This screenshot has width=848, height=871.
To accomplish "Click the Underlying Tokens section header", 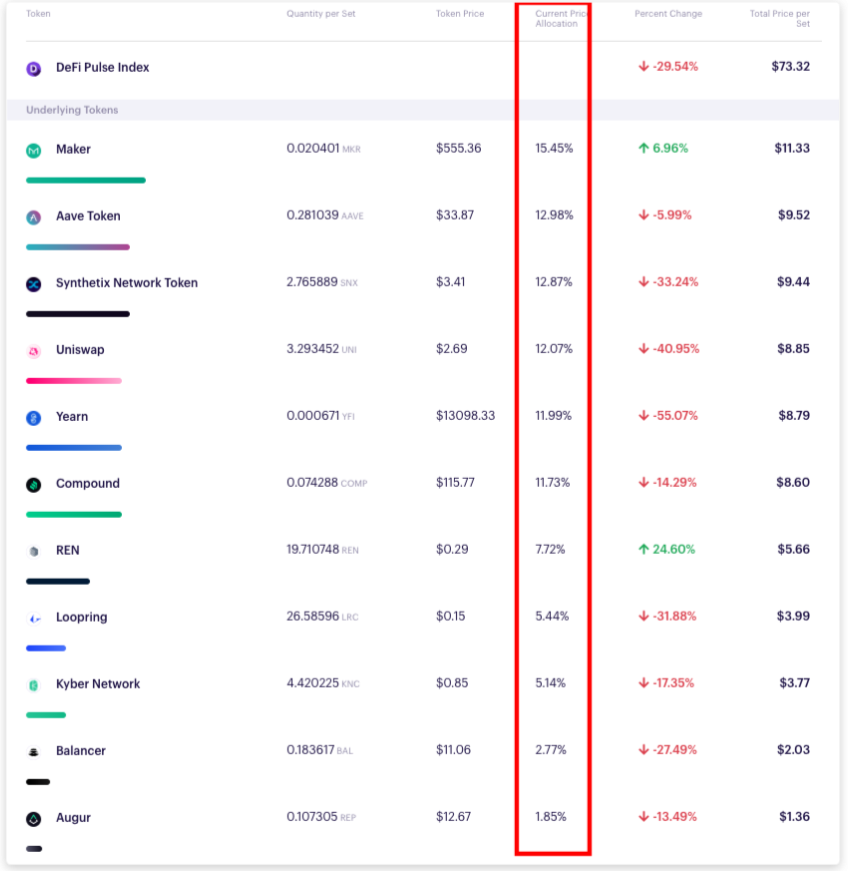I will (x=72, y=110).
